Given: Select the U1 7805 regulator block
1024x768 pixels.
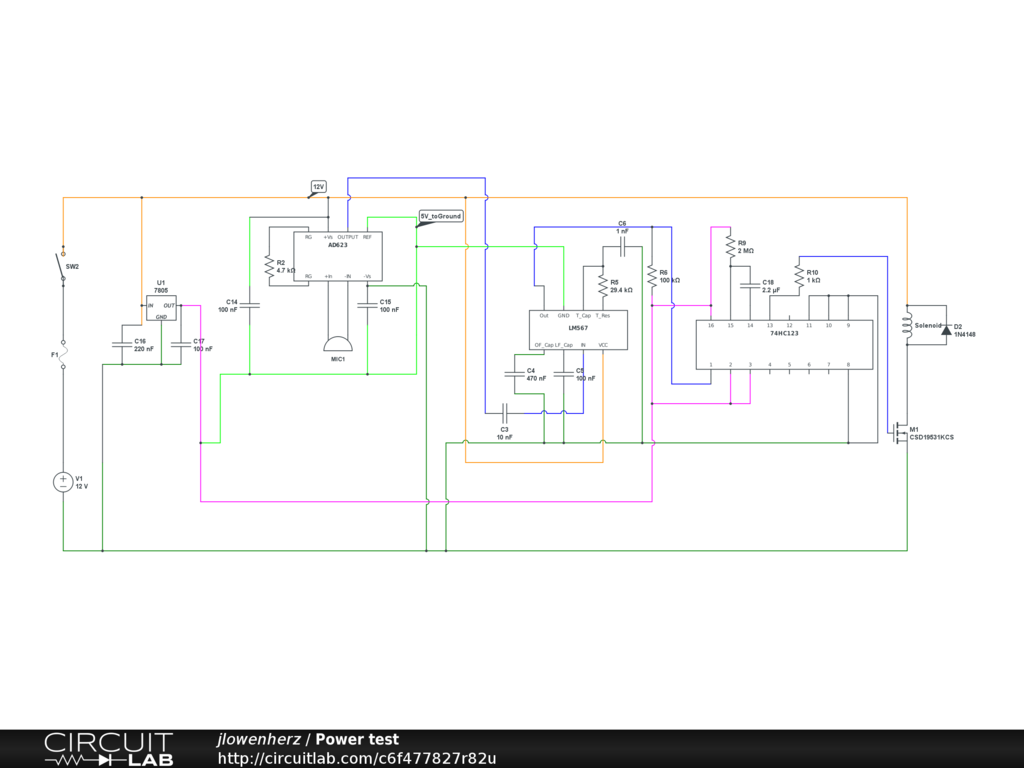Looking at the screenshot, I should point(161,310).
